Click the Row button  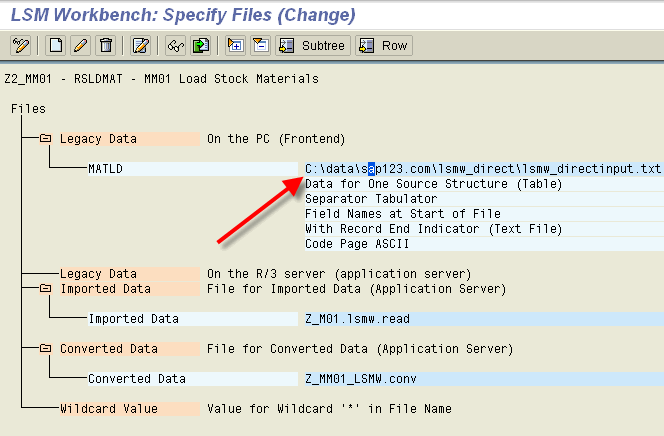[x=384, y=45]
